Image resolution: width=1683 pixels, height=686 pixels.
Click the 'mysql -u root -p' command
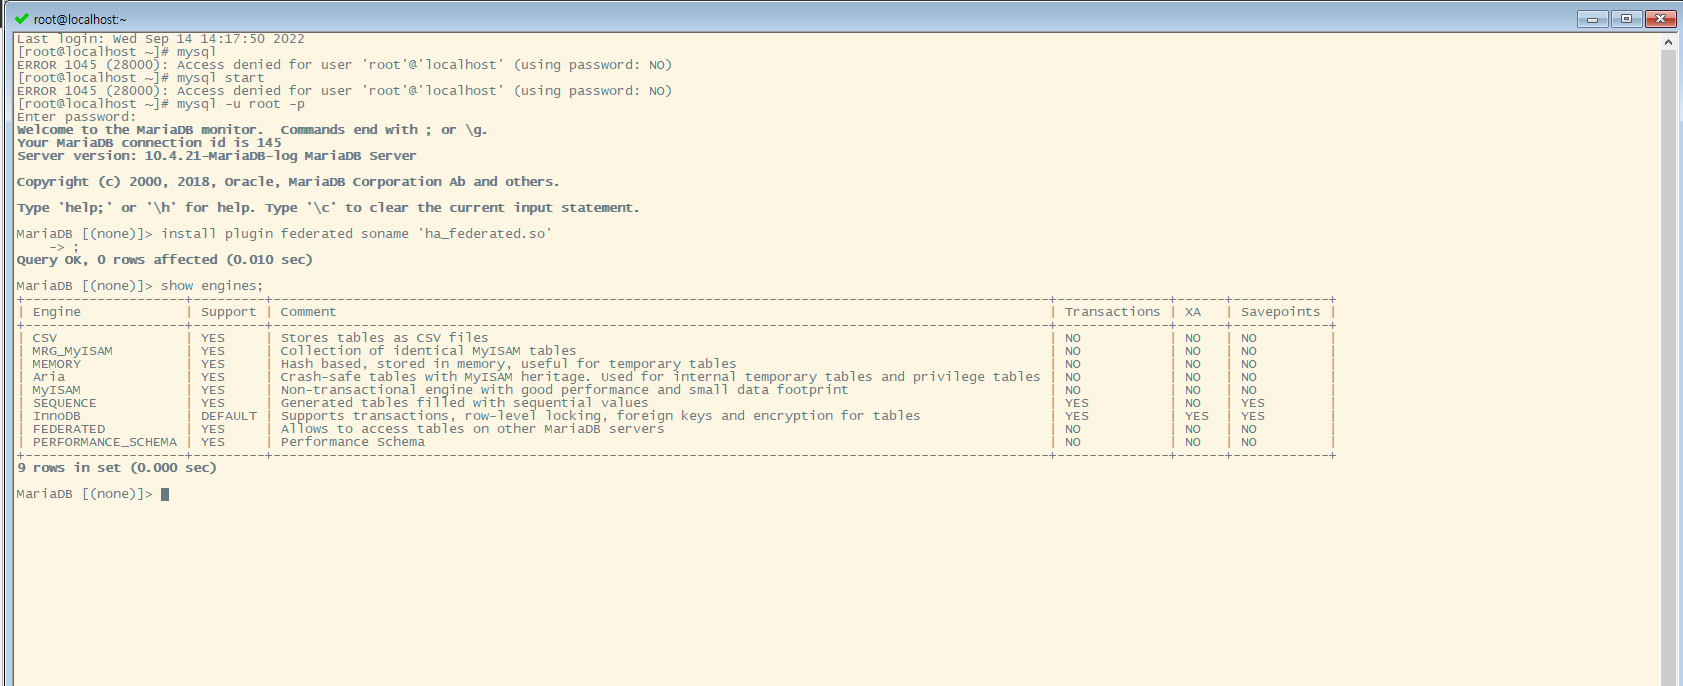click(241, 104)
